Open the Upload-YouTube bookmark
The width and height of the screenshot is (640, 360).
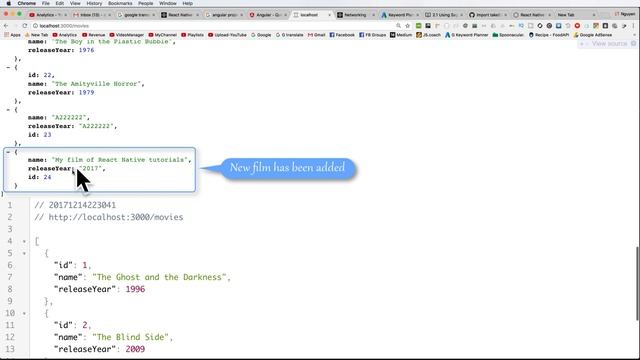pos(227,35)
